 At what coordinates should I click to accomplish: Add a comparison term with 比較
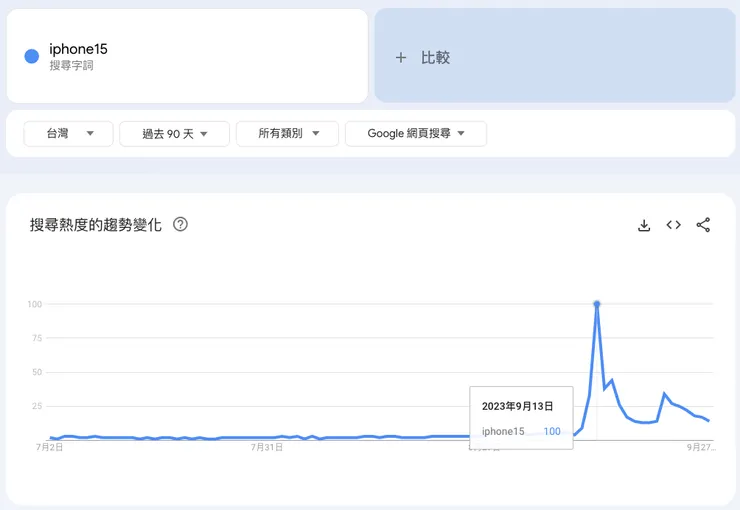pyautogui.click(x=555, y=56)
